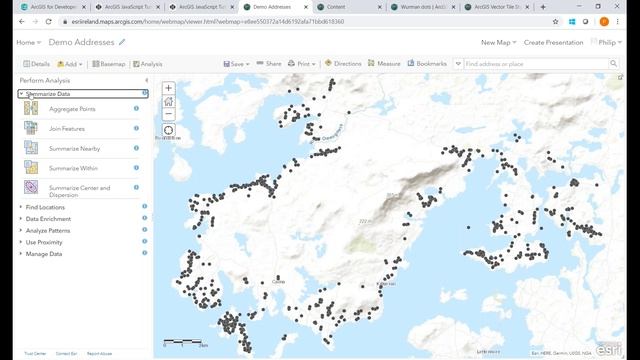Open the Chrome three-dot menu
Viewport: 640px width, 360px height.
click(x=618, y=22)
